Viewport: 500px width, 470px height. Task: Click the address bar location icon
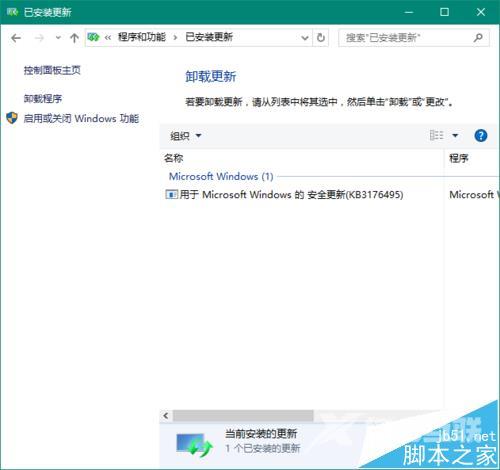click(x=93, y=37)
